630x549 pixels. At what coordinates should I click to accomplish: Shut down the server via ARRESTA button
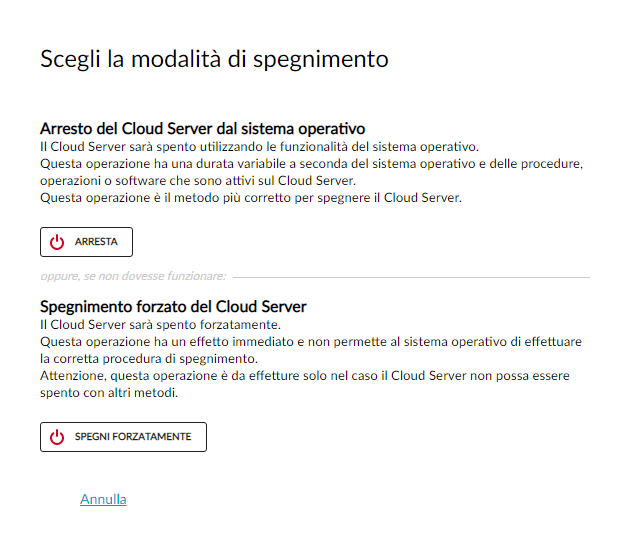(86, 242)
